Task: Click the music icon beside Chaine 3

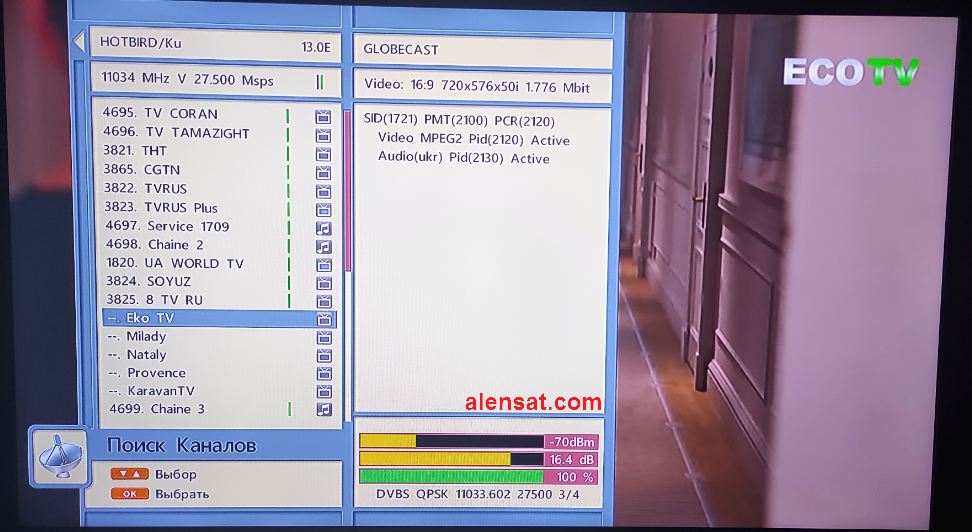Action: tap(323, 409)
